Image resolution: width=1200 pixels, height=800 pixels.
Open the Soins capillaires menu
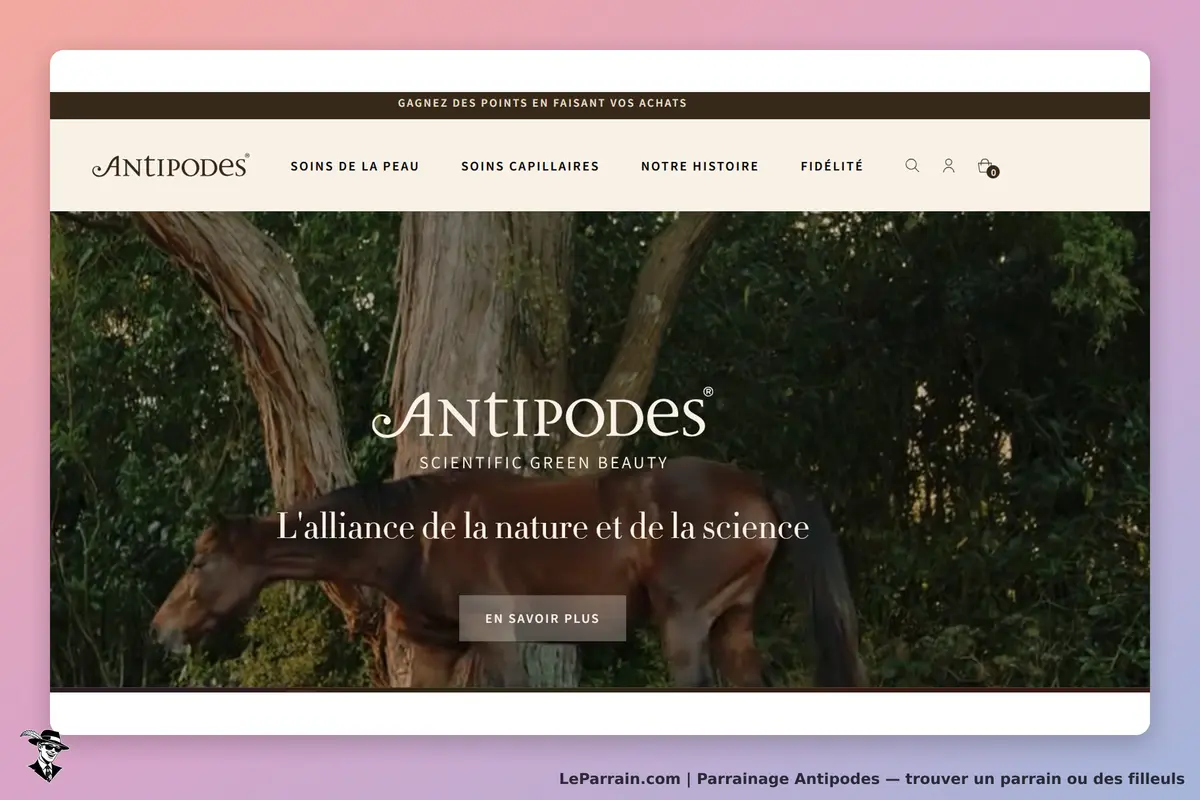(530, 166)
